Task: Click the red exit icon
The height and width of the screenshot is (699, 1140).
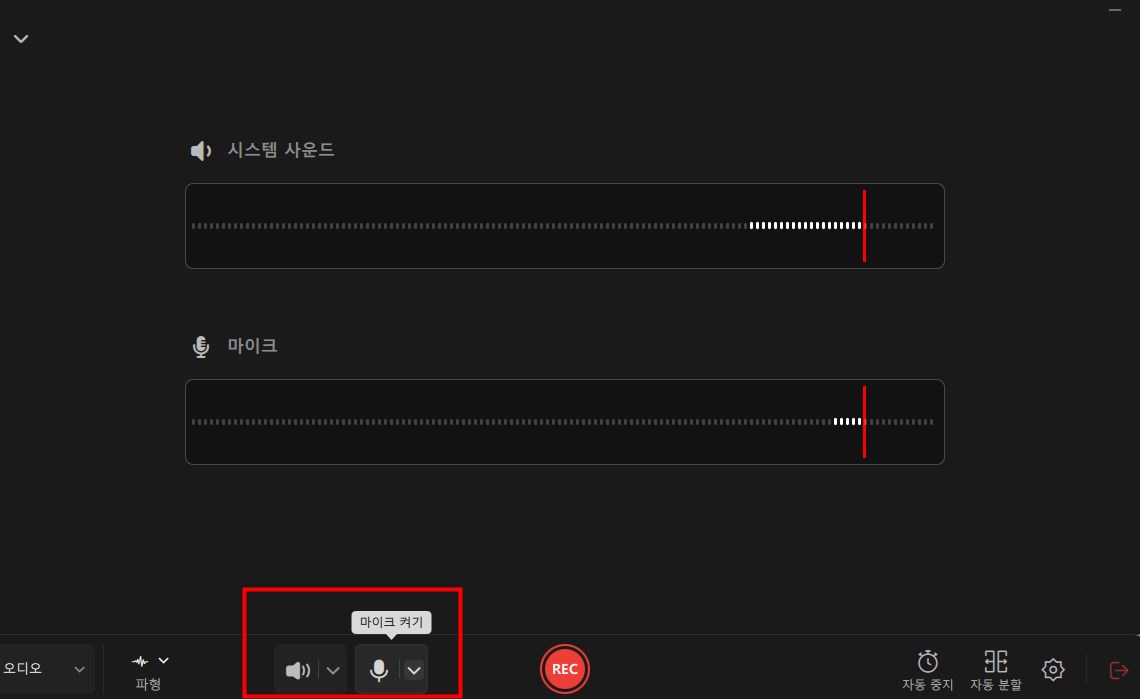Action: [1119, 670]
